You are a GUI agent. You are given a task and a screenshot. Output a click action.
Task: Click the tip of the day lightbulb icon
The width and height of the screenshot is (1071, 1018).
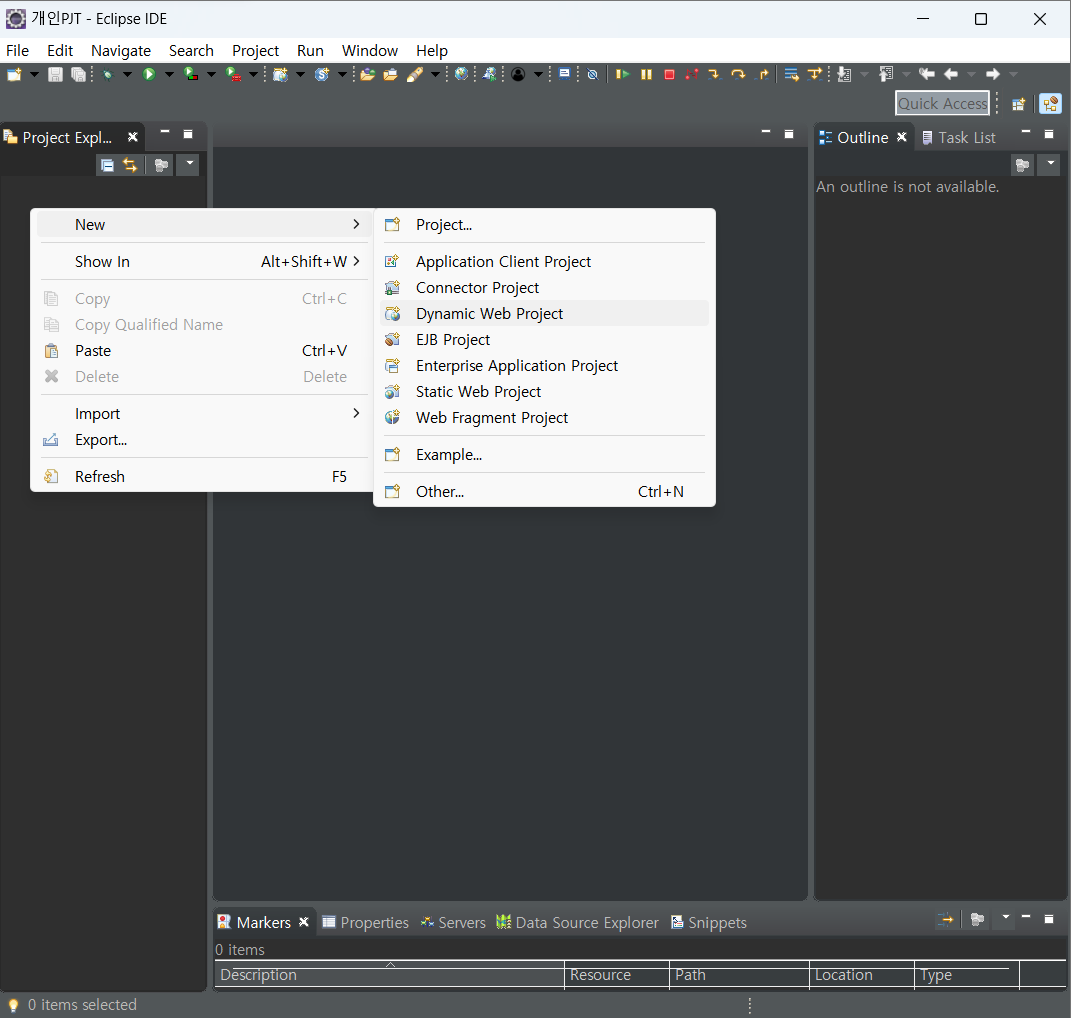pos(13,1005)
